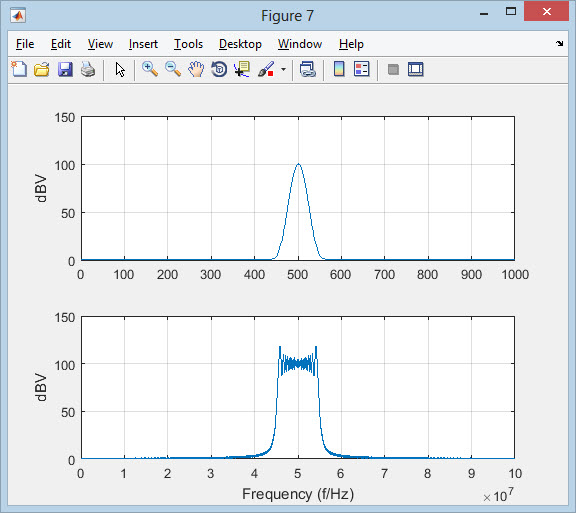
Task: Open a file with the folder icon
Action: 42,69
